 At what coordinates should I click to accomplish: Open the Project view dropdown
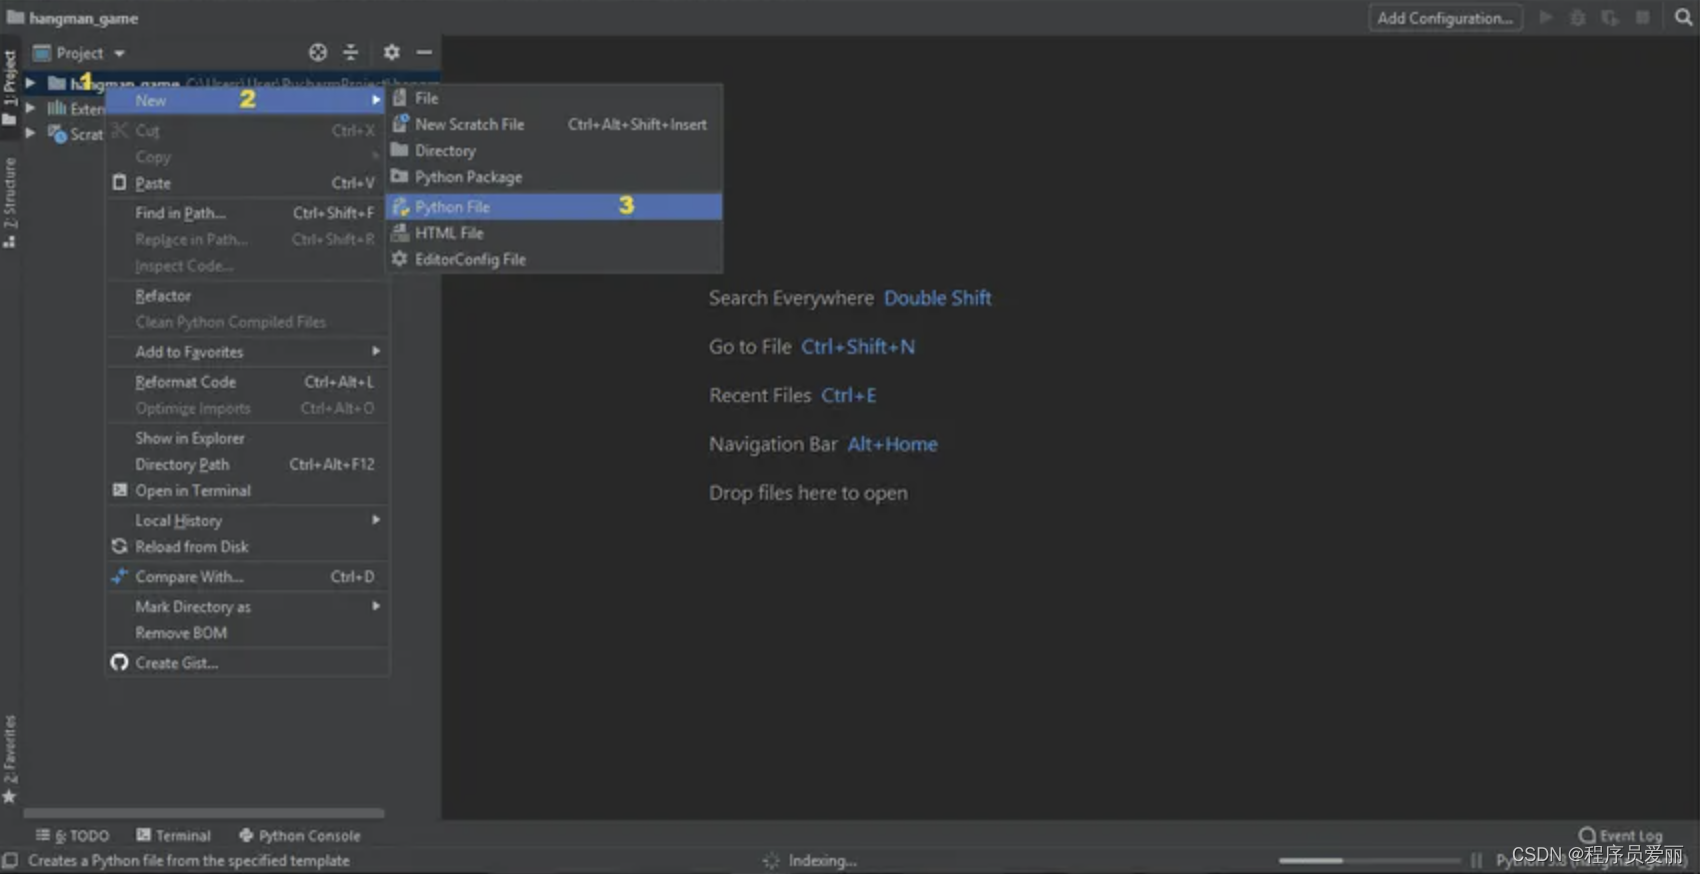click(80, 53)
